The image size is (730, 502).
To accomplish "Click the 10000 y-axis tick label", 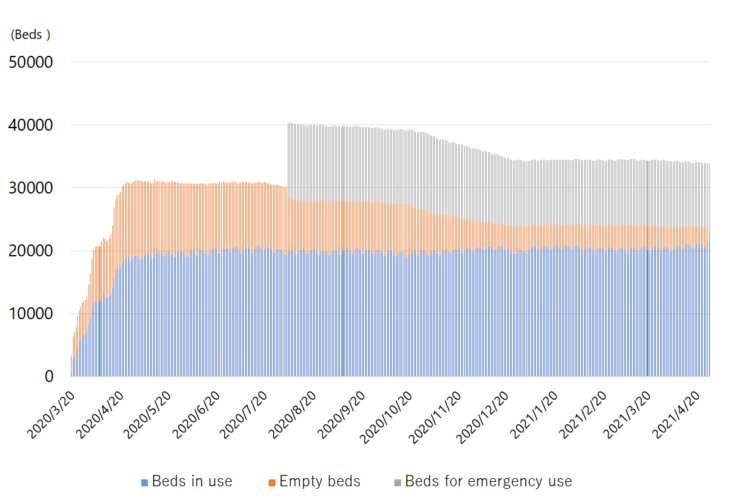I will point(31,314).
